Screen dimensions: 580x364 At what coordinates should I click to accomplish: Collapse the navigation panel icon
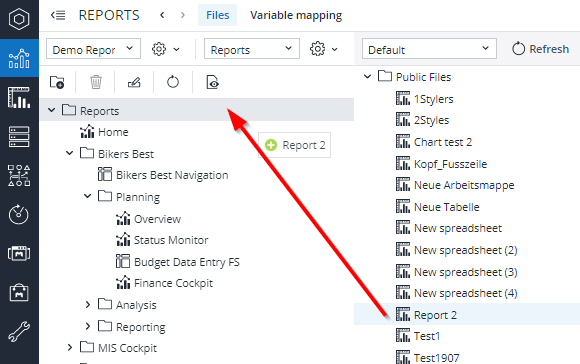coord(58,15)
